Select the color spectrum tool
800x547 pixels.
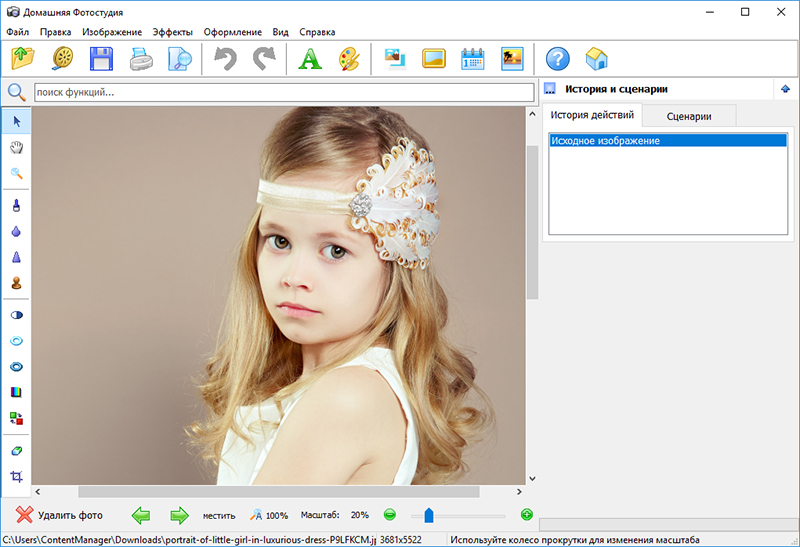[16, 392]
